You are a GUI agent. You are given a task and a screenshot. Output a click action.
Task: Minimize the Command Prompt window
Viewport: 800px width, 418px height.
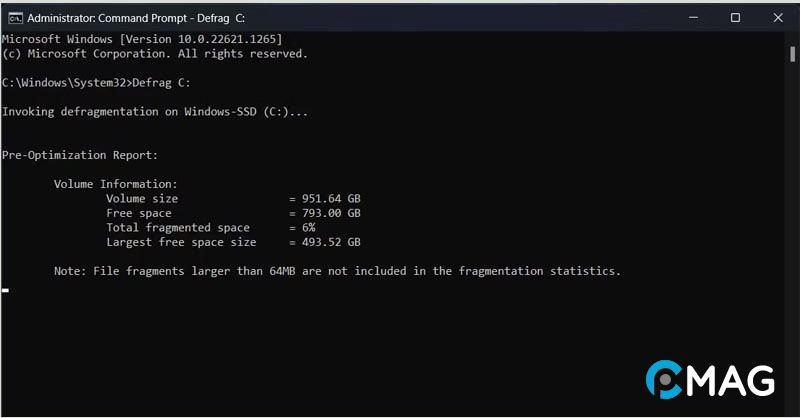(x=691, y=18)
